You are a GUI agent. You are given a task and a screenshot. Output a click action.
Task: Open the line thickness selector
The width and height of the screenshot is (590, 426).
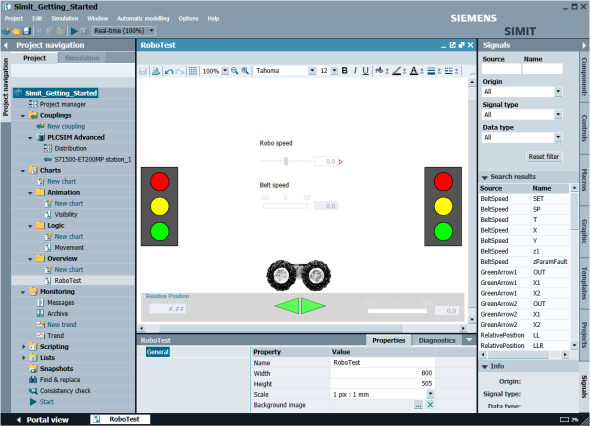coord(431,71)
